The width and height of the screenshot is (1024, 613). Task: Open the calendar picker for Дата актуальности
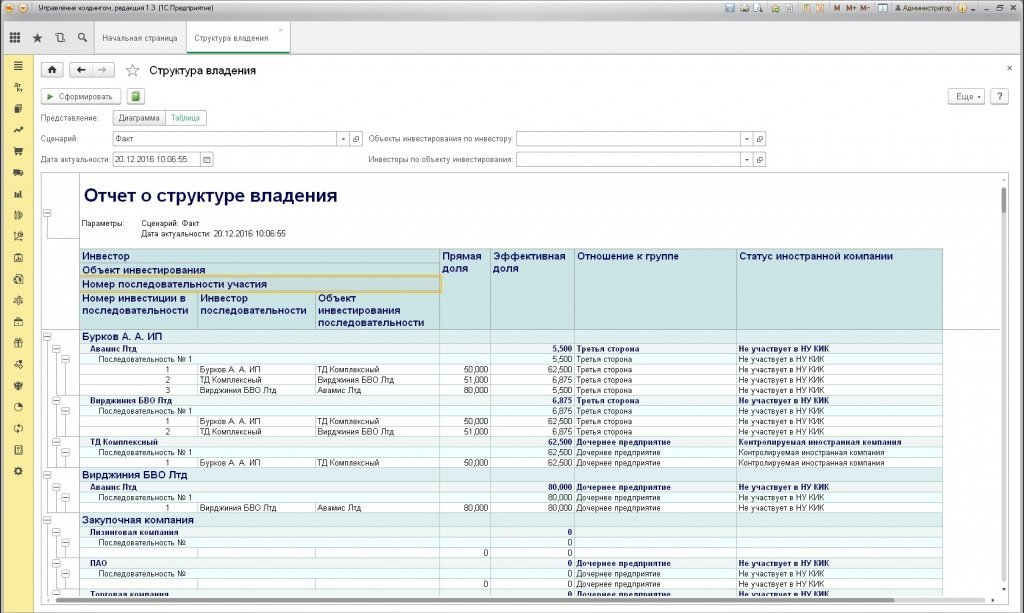click(207, 159)
